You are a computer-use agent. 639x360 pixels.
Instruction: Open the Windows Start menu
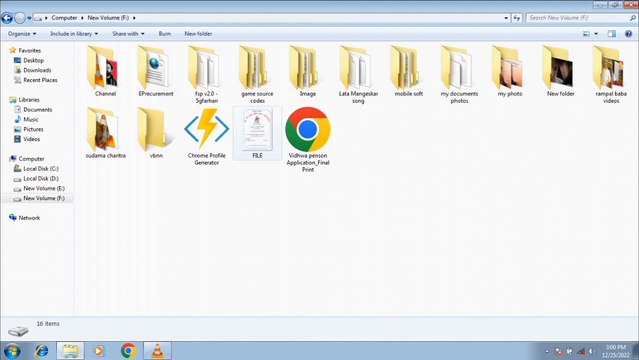coord(11,351)
